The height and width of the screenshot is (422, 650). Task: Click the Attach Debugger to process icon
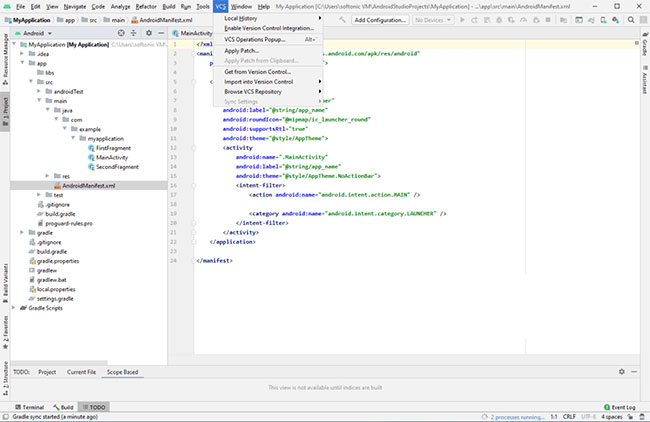pyautogui.click(x=536, y=20)
